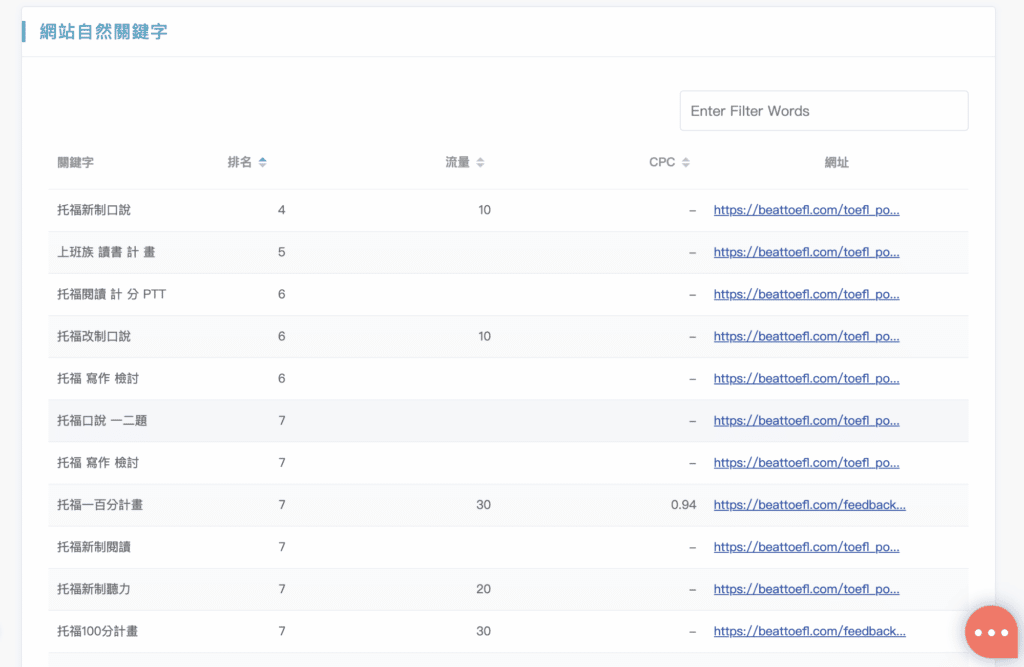Viewport: 1024px width, 667px height.
Task: Open feedback link for 托福一百分計畫 row
Action: point(809,505)
